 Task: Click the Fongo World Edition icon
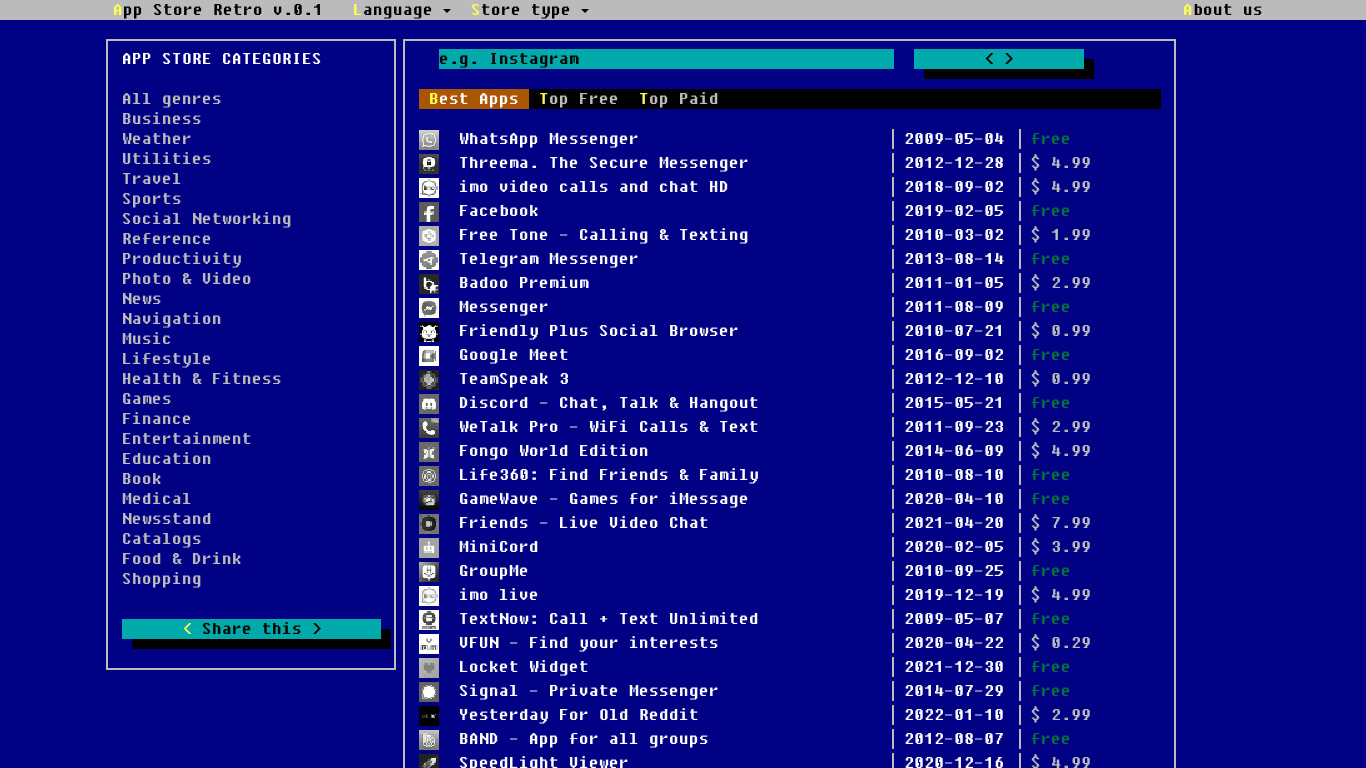pos(429,452)
